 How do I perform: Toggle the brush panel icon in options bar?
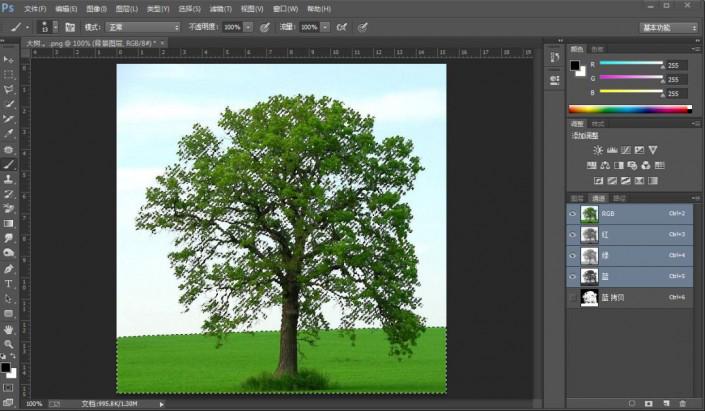click(71, 27)
